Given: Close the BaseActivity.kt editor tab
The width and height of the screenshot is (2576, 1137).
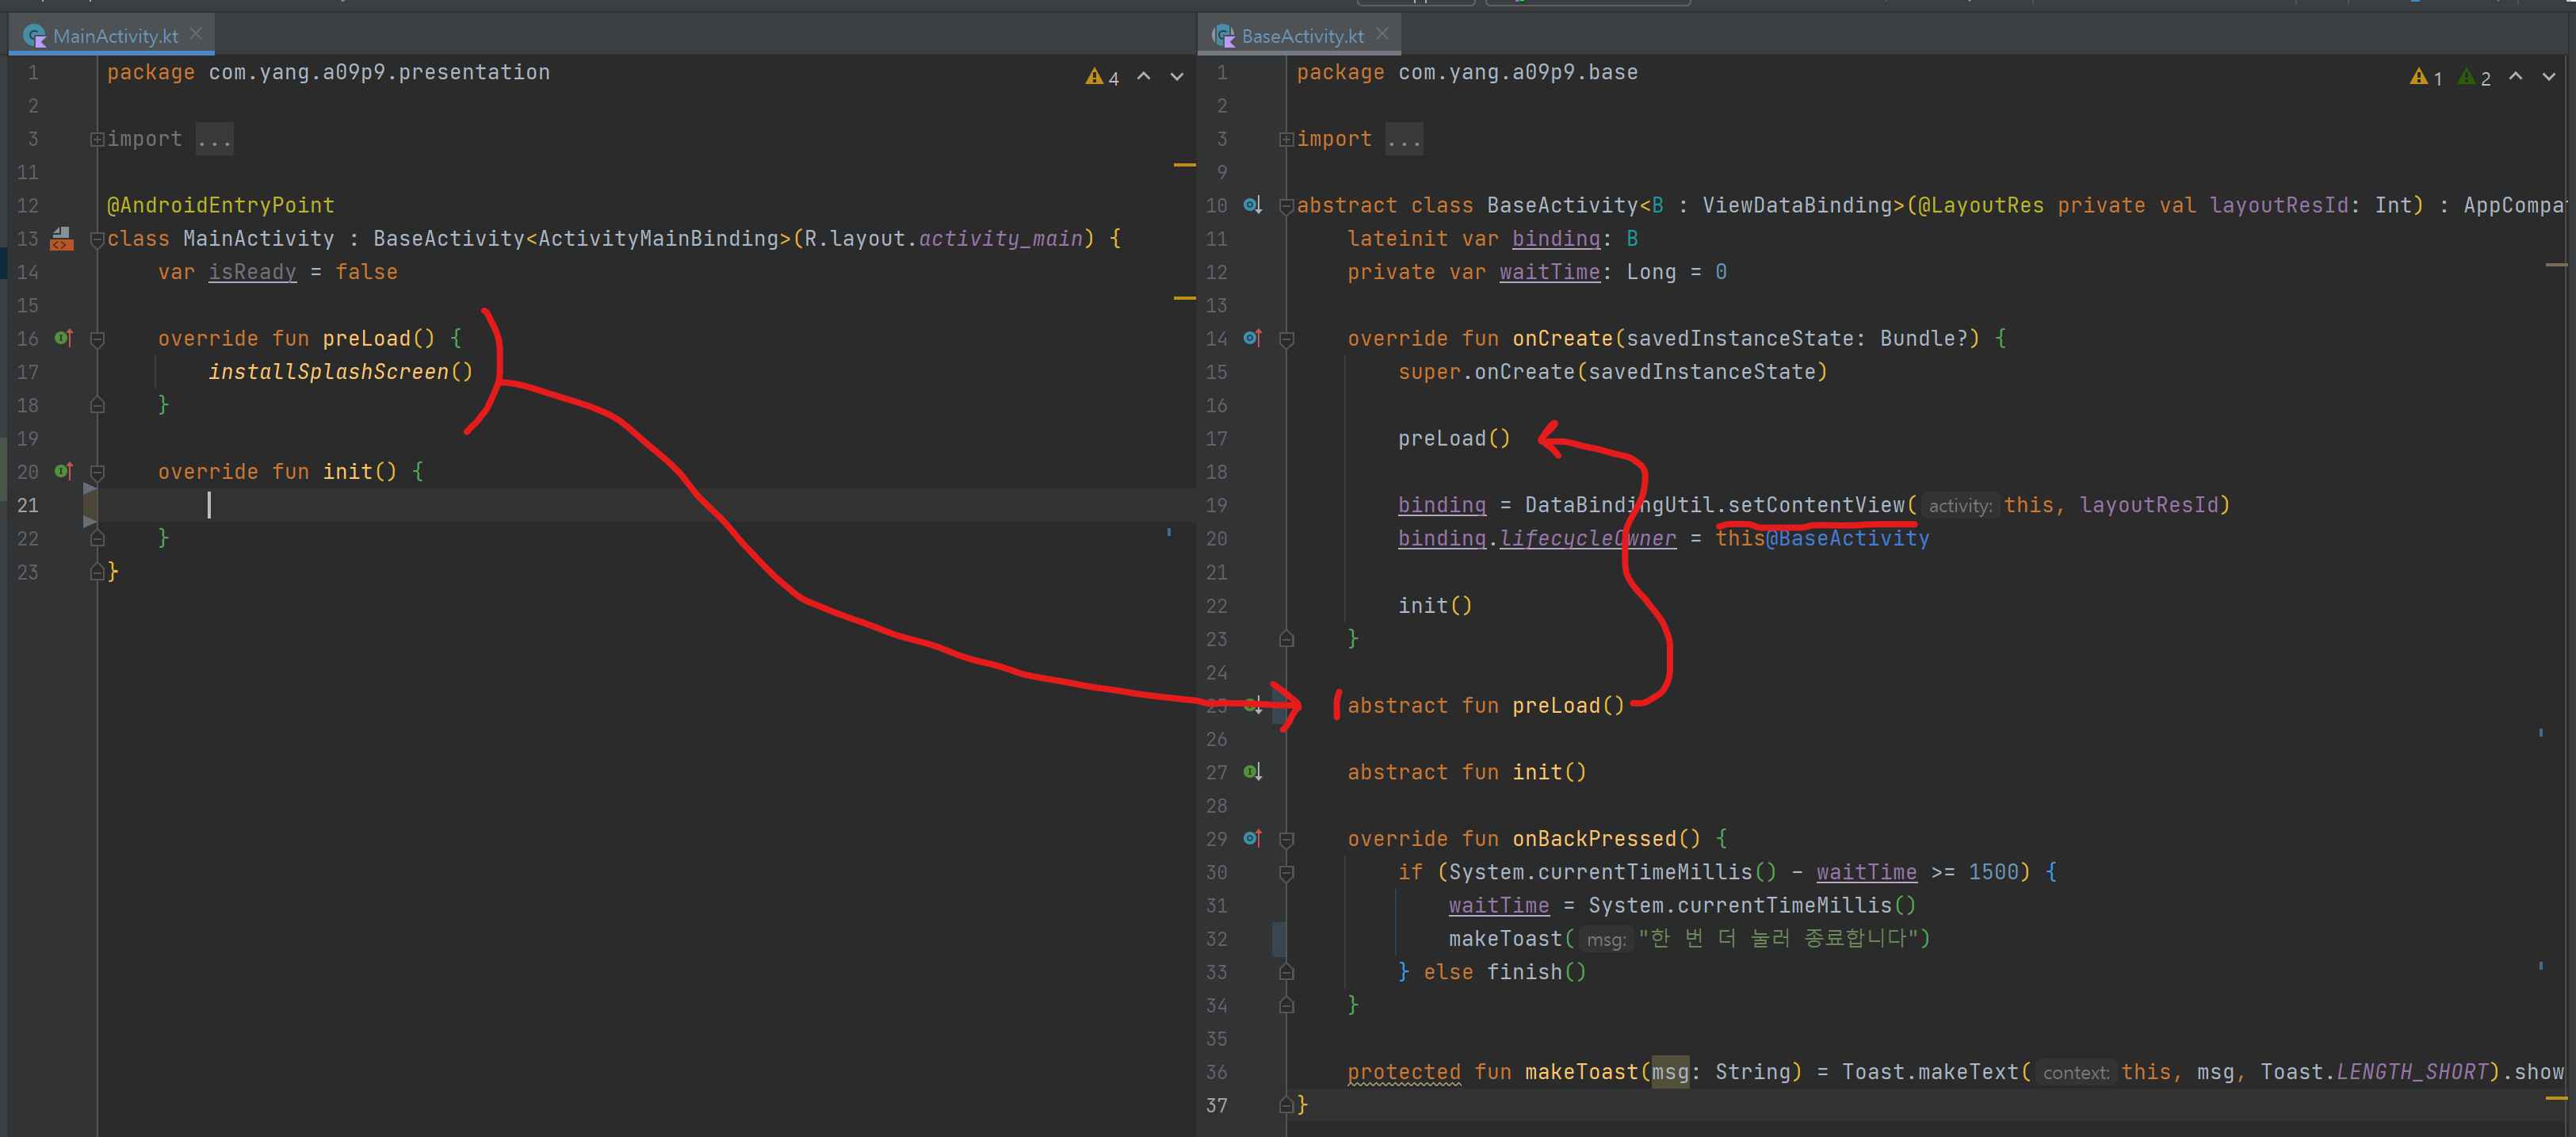Looking at the screenshot, I should [1382, 34].
